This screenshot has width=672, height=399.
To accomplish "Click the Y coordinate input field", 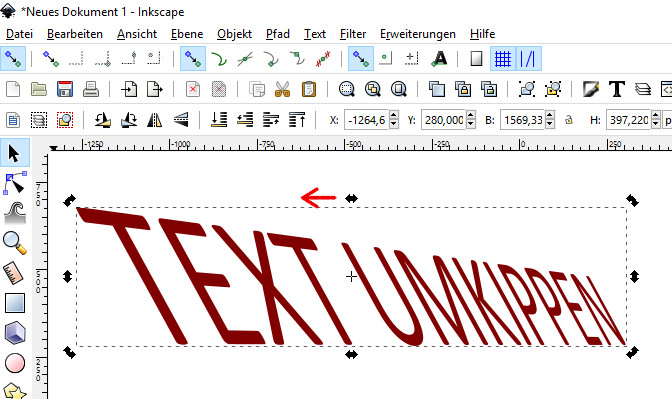I will click(444, 120).
